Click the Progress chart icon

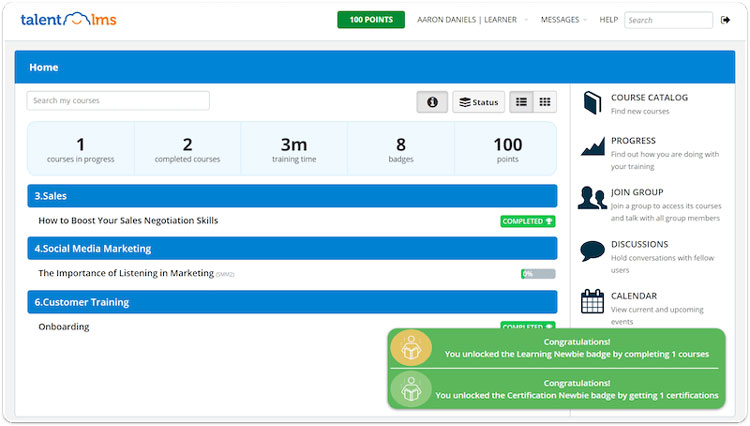(x=592, y=147)
